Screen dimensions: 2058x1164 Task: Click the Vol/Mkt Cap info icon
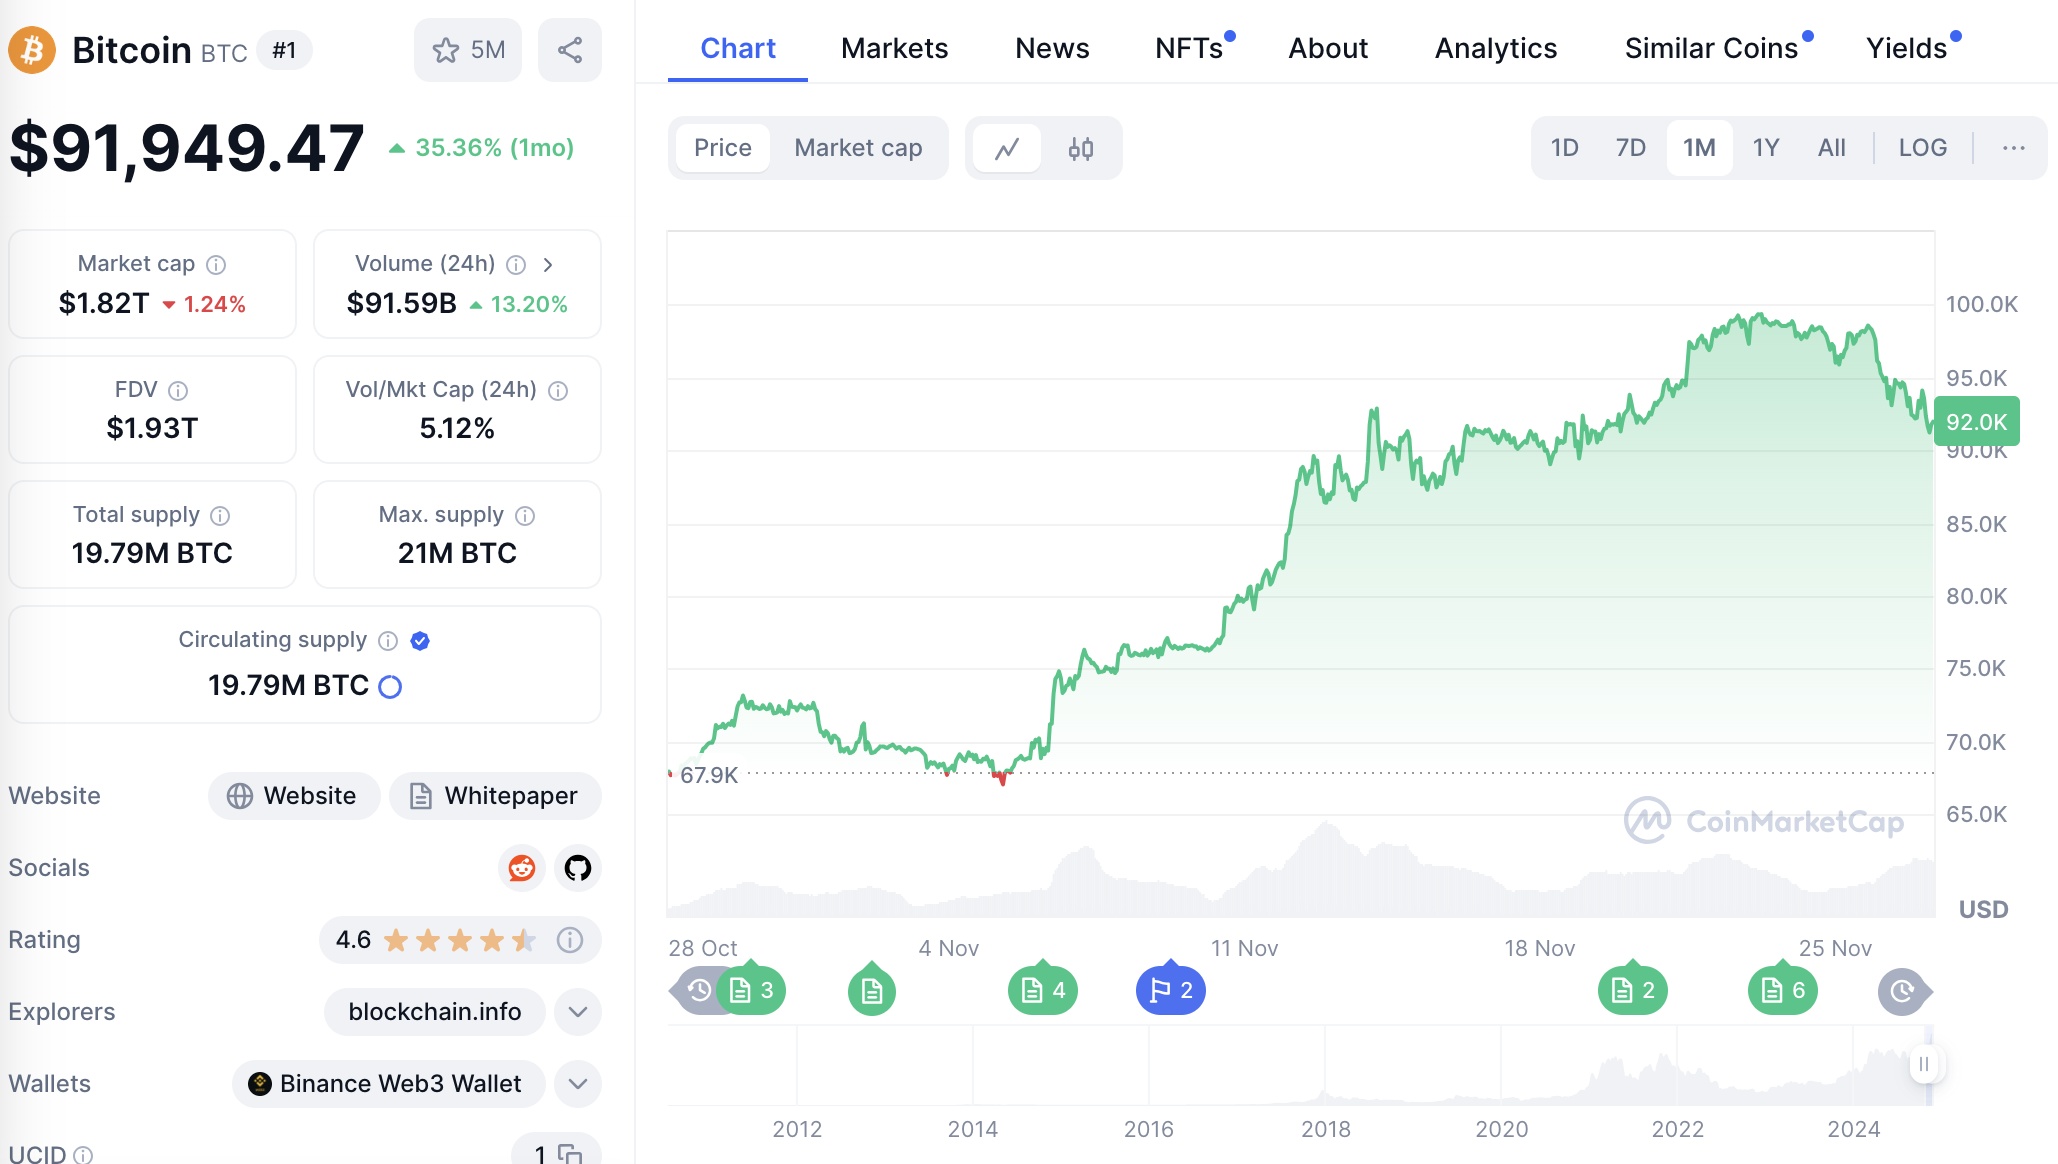coord(558,390)
